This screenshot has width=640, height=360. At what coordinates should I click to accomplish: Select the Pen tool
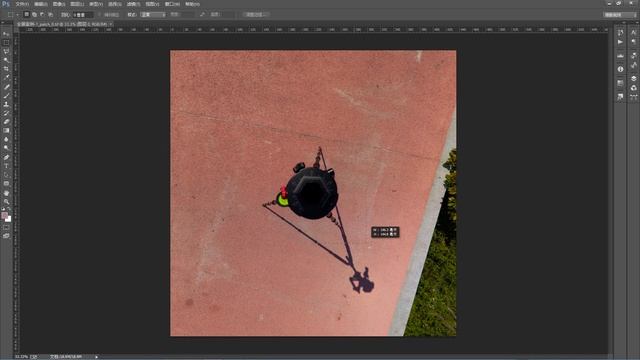(6, 157)
